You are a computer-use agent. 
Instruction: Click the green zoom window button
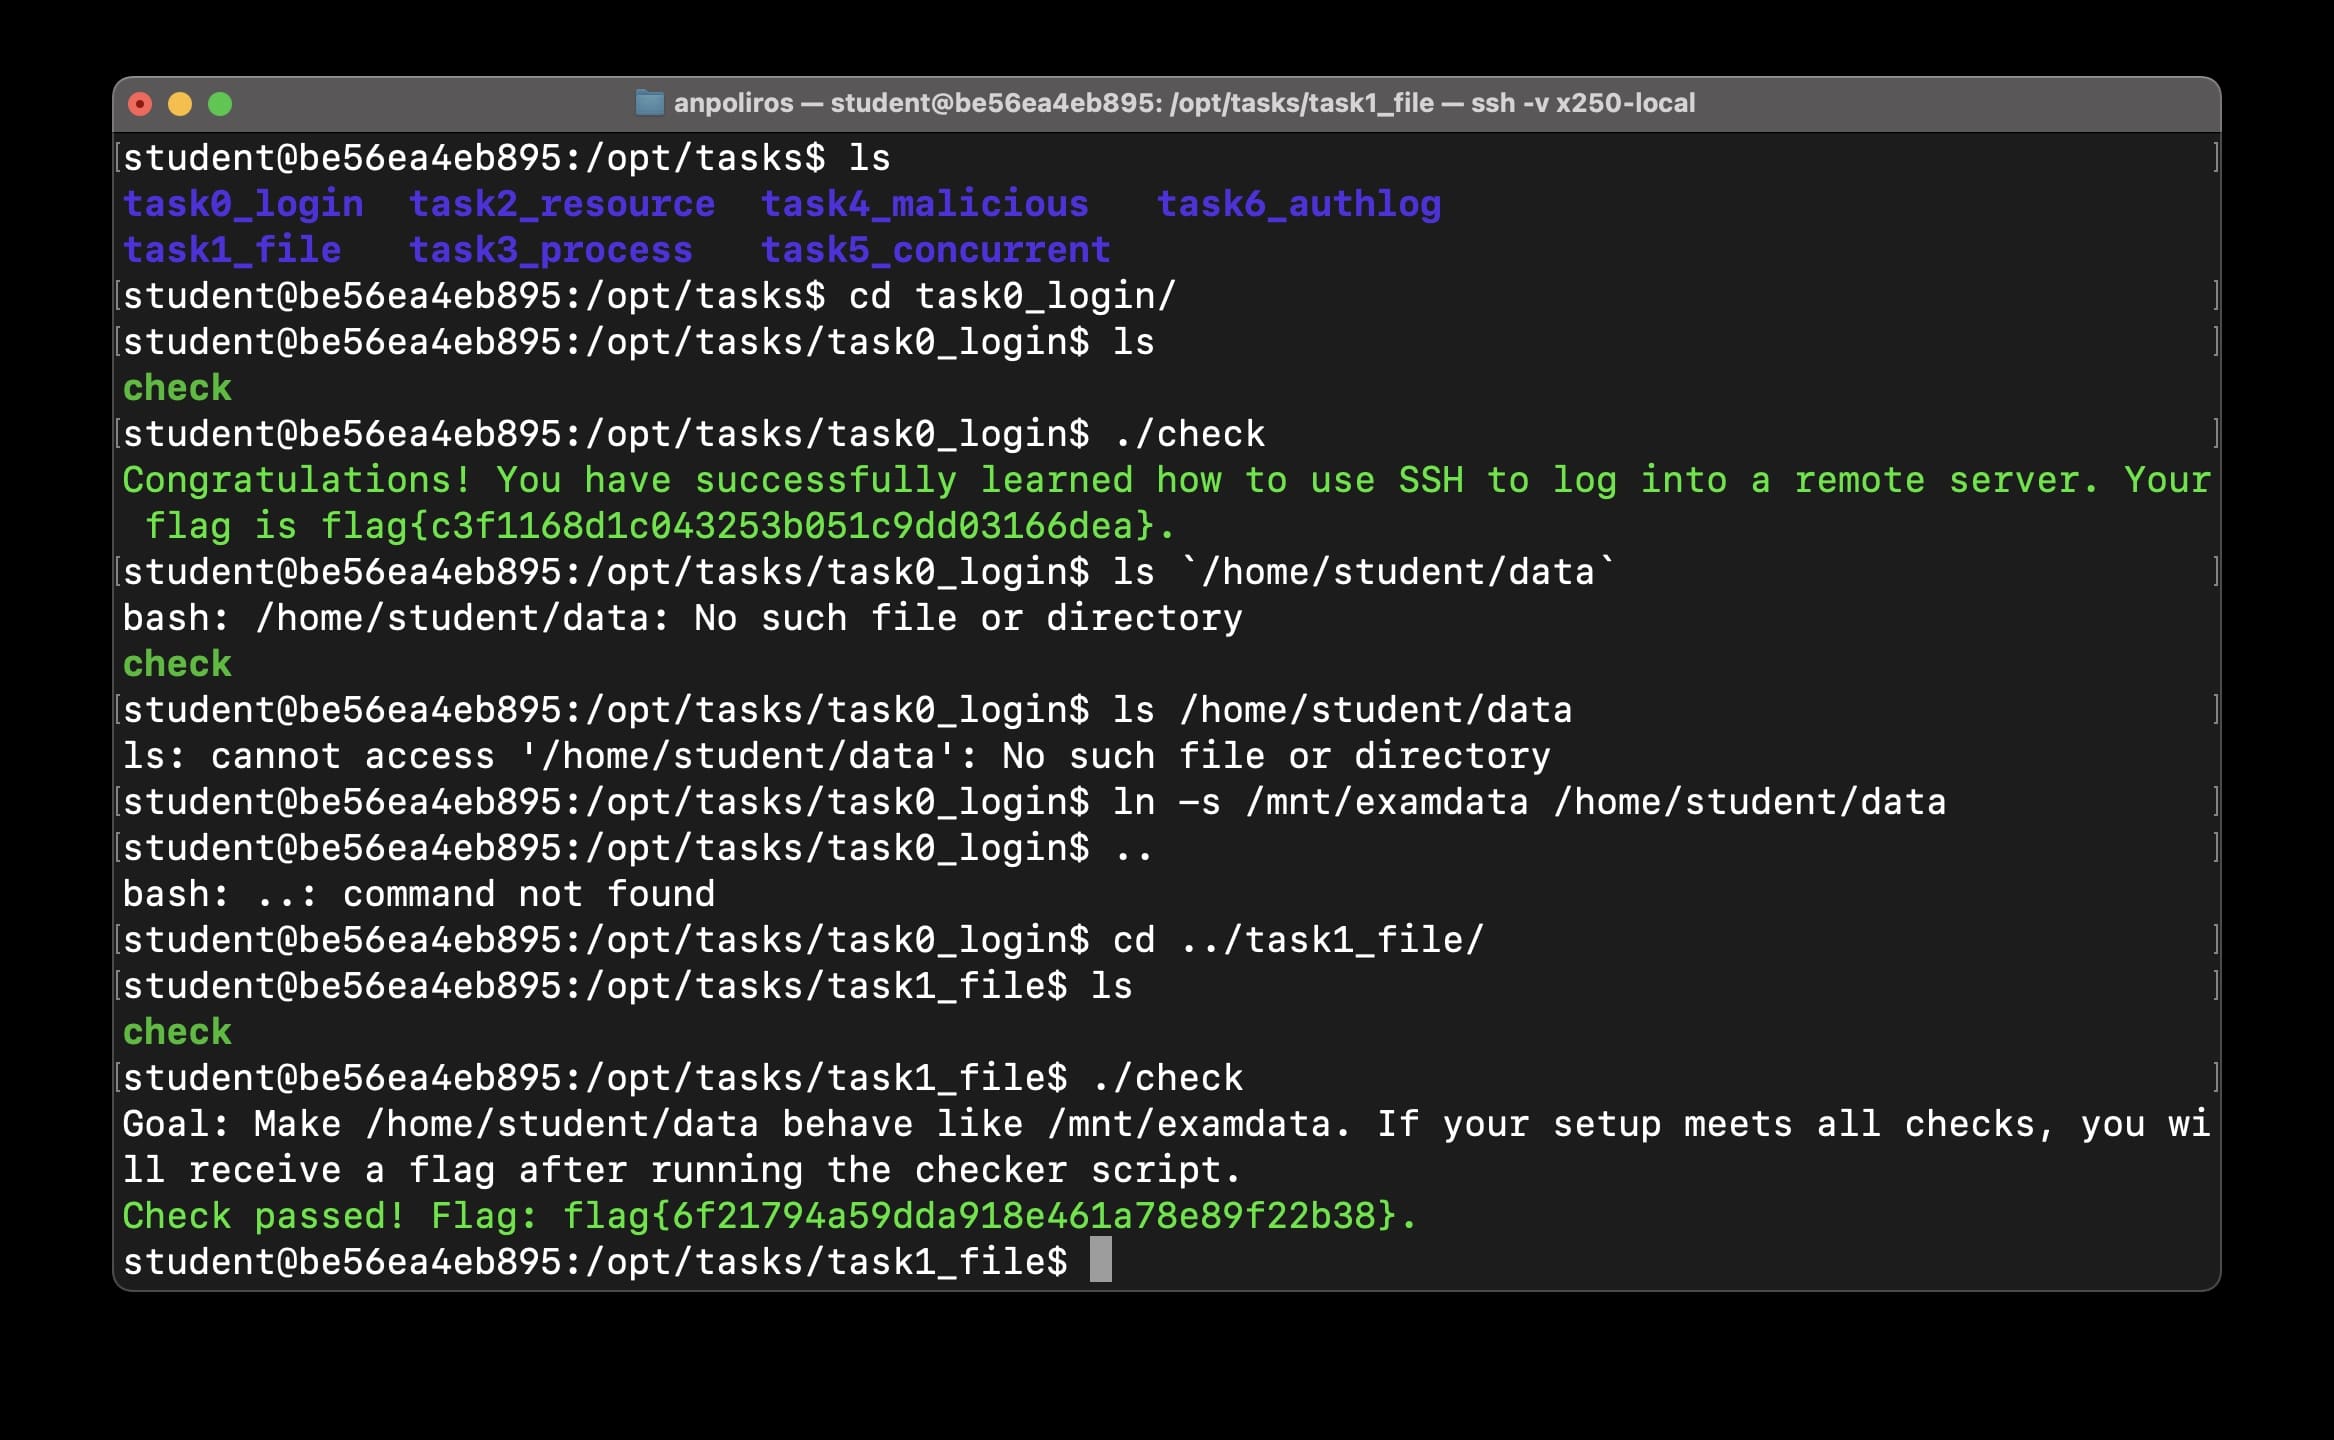pyautogui.click(x=220, y=104)
